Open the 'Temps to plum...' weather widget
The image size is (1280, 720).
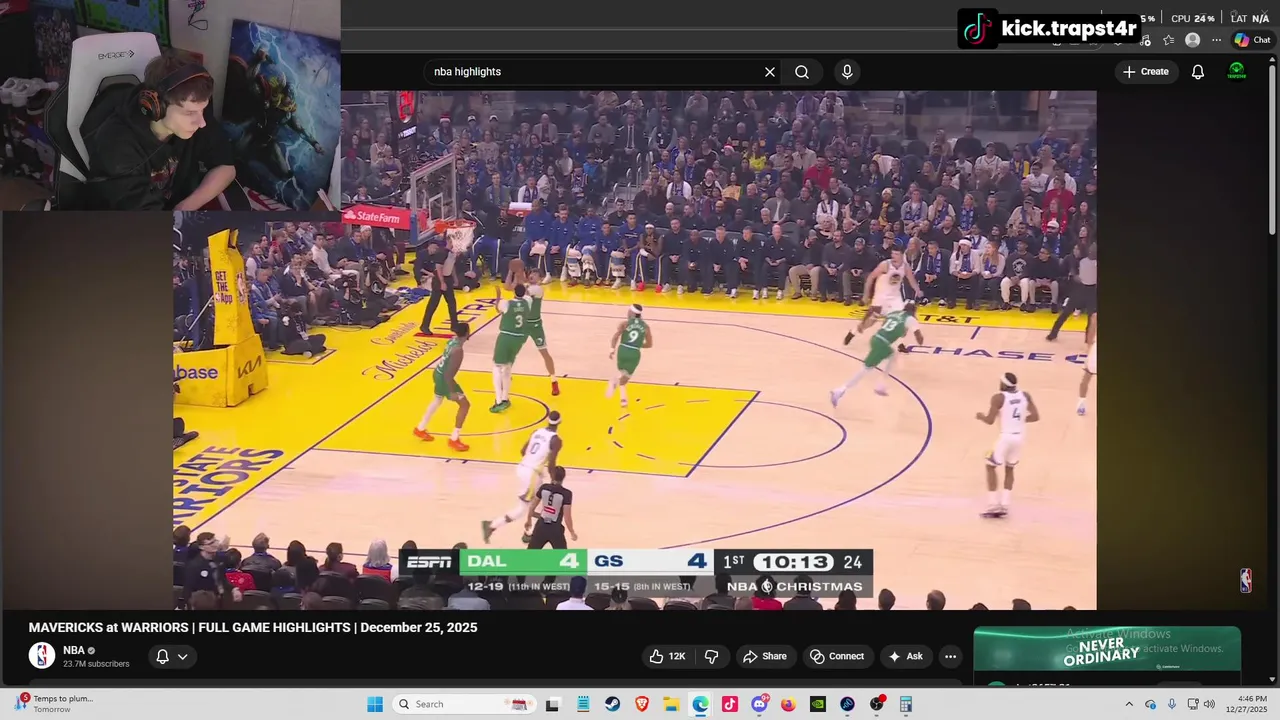pos(55,704)
